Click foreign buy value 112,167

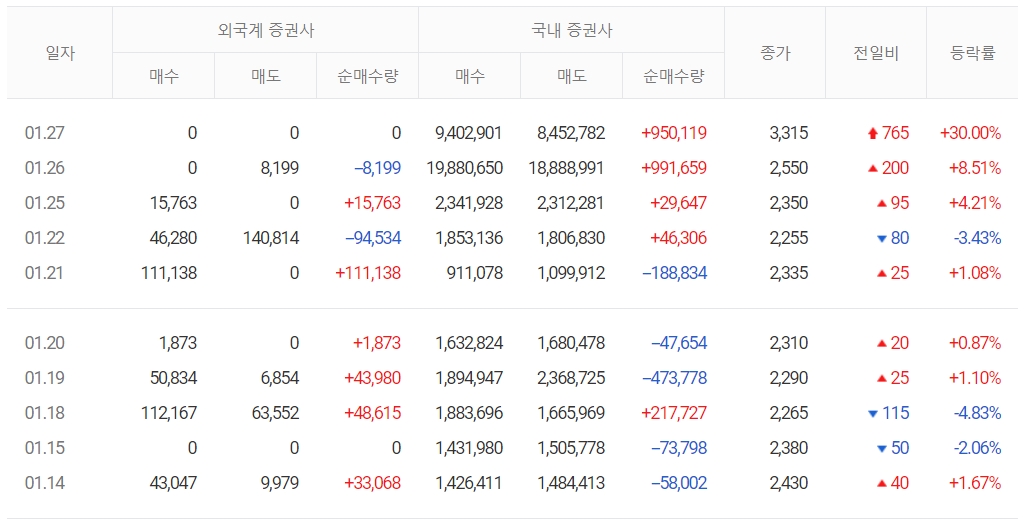(x=169, y=413)
